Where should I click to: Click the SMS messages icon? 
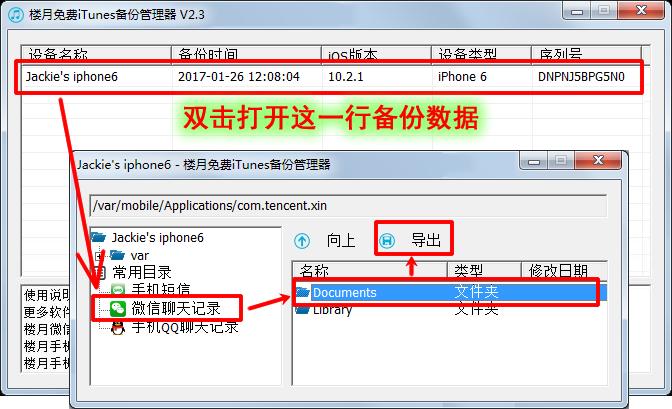pyautogui.click(x=118, y=289)
